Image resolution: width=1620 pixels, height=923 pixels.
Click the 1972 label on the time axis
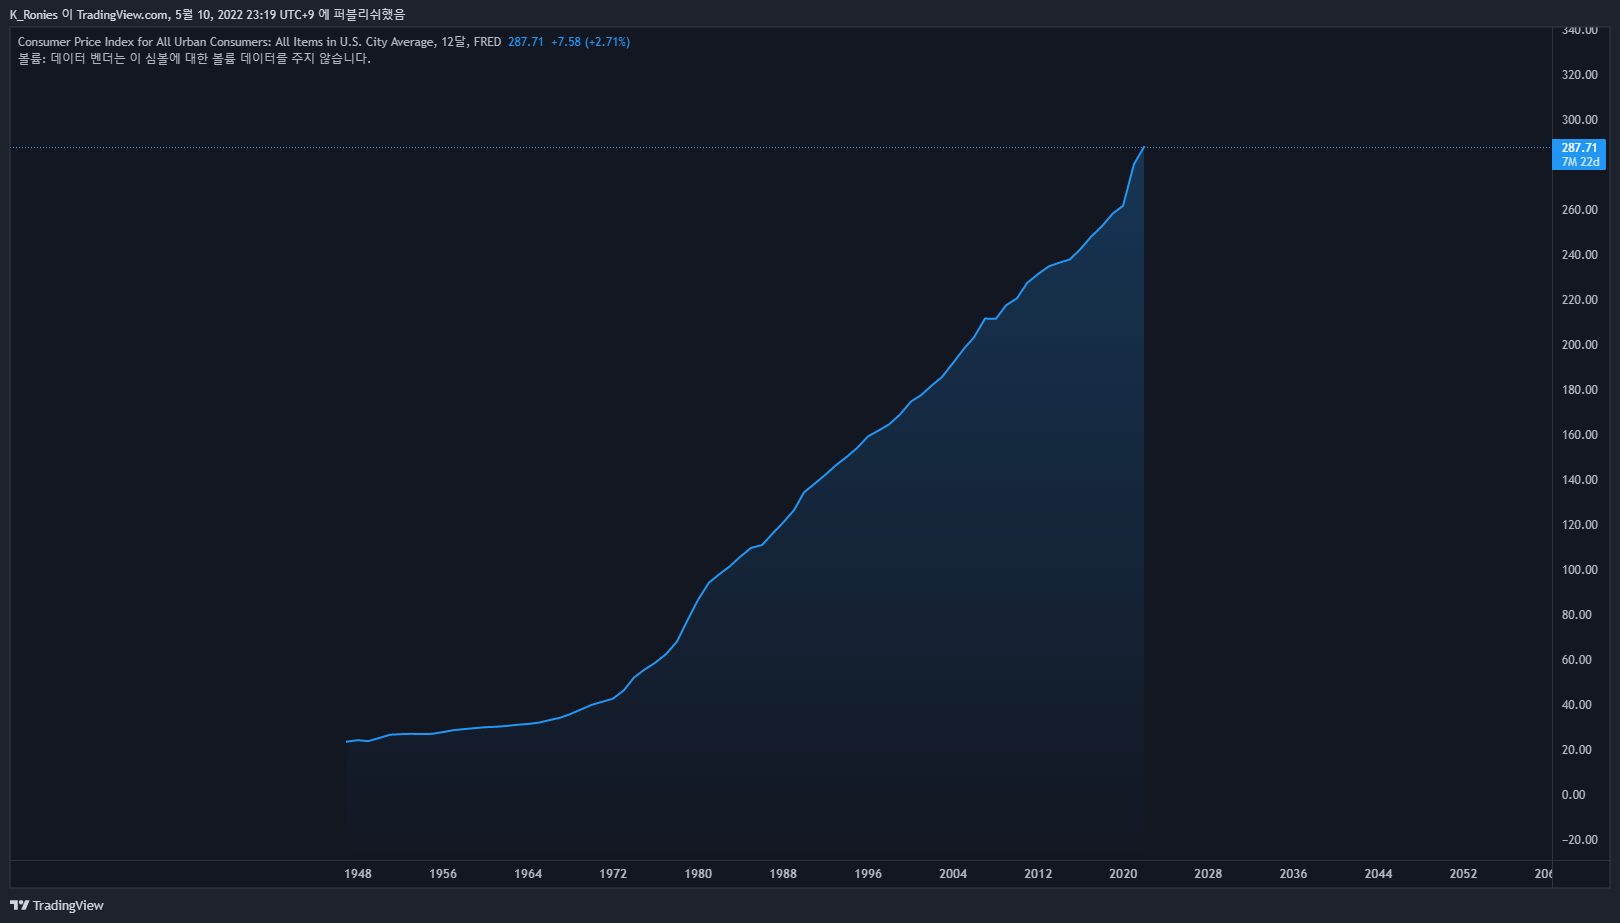pyautogui.click(x=613, y=874)
